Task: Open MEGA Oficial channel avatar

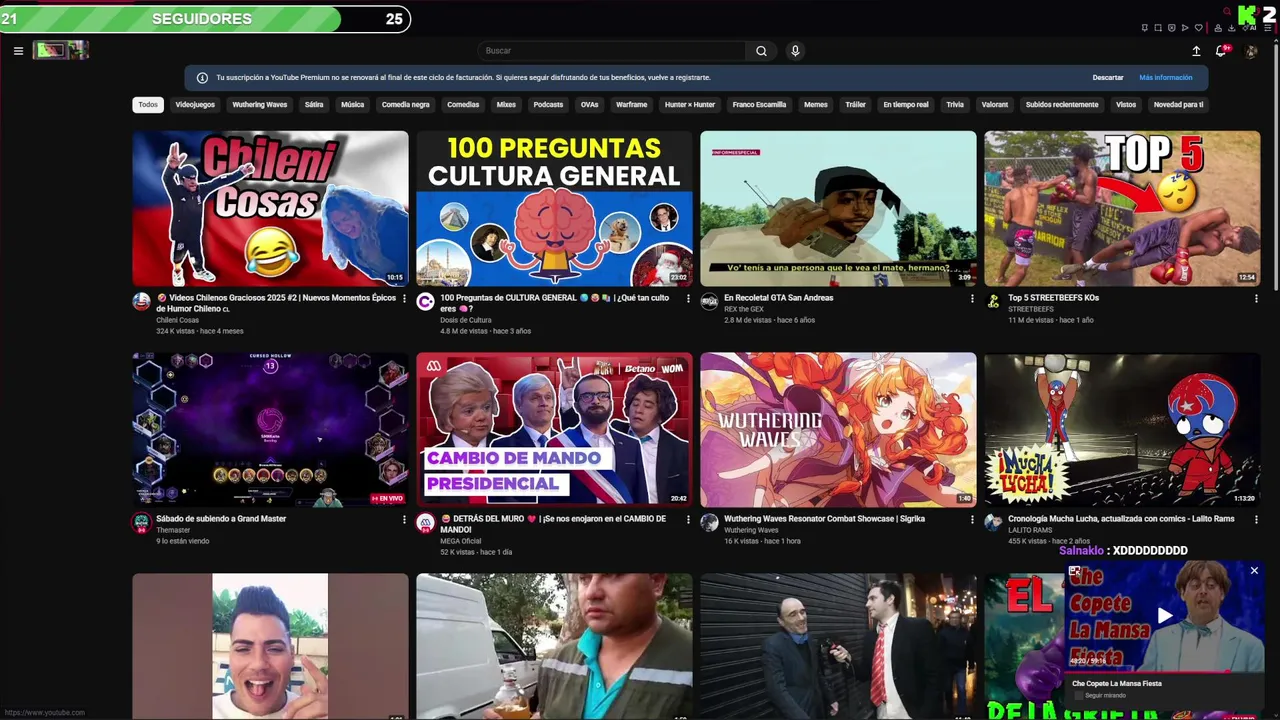Action: (425, 522)
